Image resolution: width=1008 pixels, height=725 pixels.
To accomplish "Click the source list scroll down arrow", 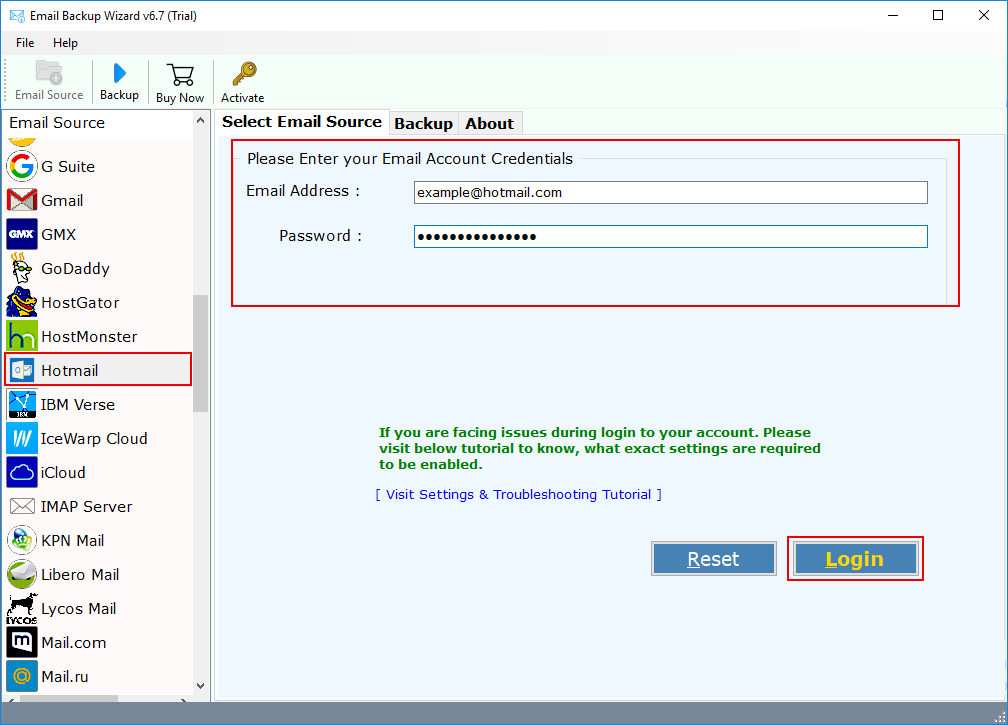I will 201,686.
